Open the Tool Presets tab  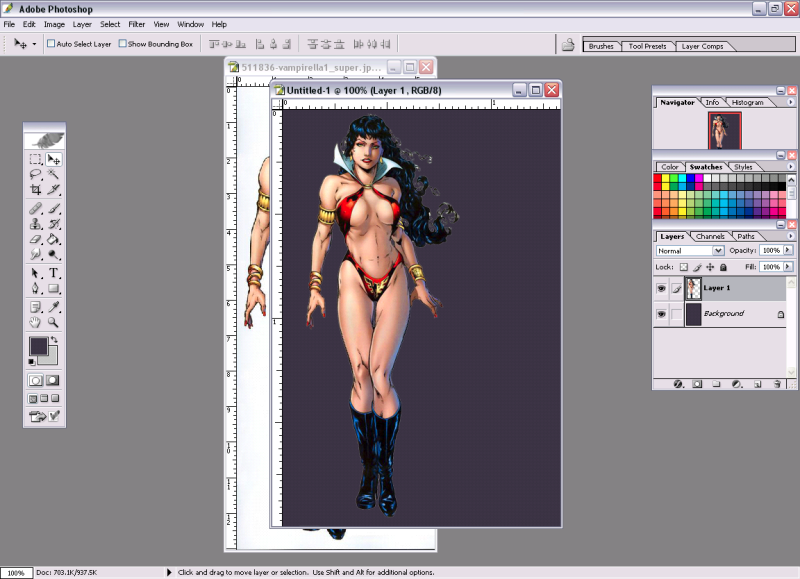click(x=647, y=46)
